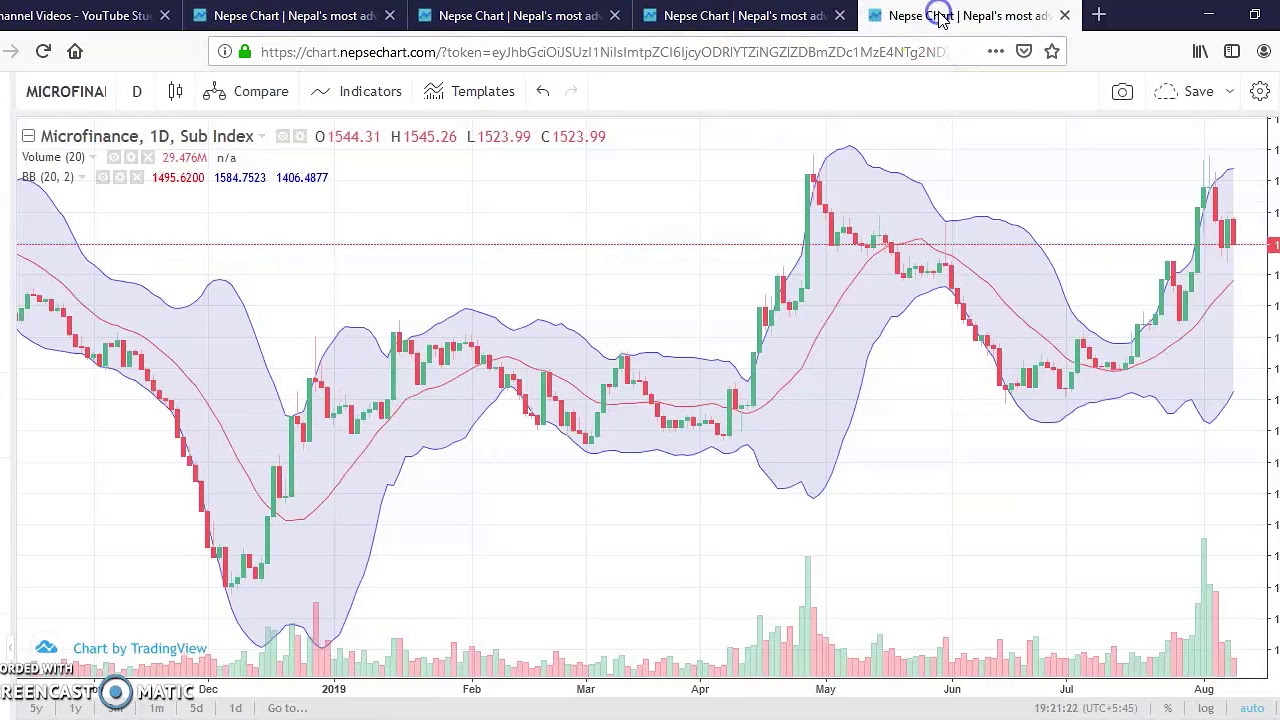Toggle log scale button
Screen dimensions: 1280x720
1206,708
